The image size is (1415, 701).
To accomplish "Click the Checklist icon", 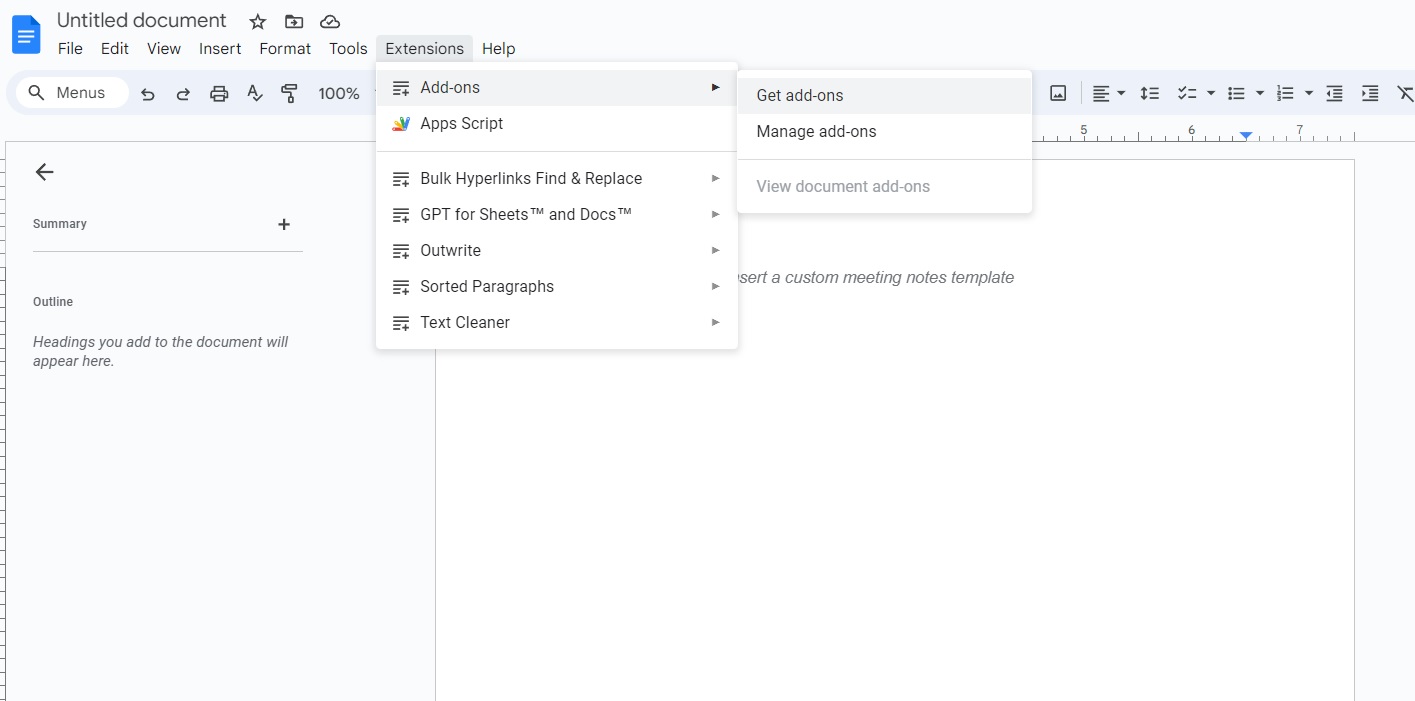I will pyautogui.click(x=1187, y=93).
